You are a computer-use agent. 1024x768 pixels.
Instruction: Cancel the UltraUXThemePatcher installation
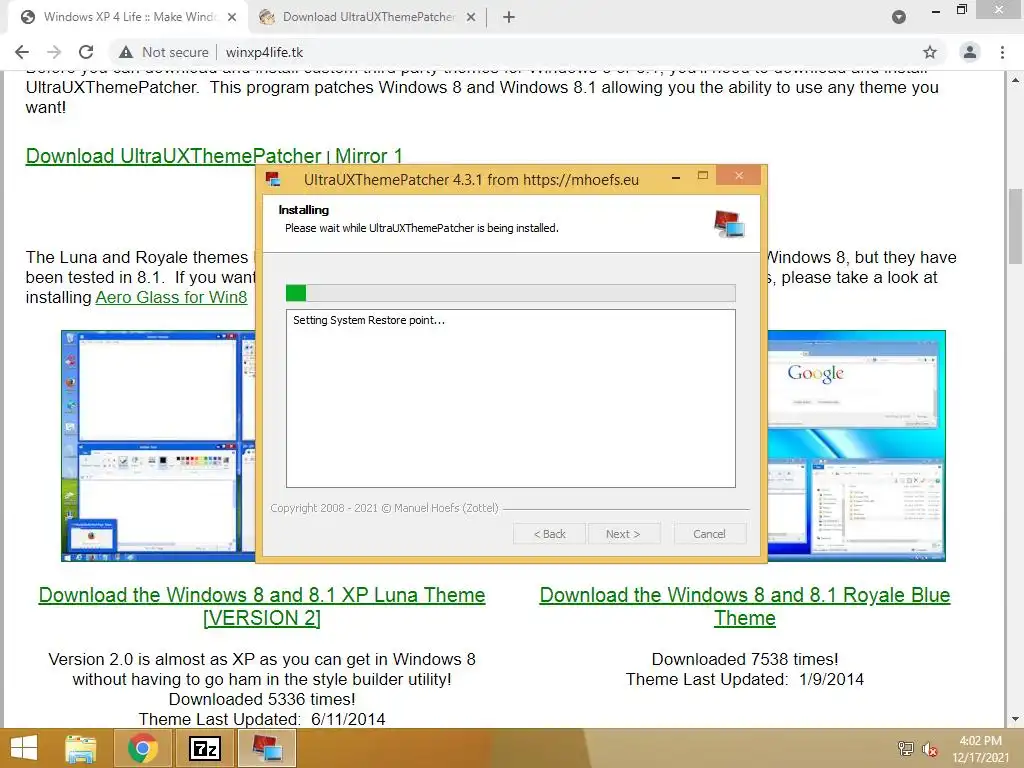pos(709,534)
